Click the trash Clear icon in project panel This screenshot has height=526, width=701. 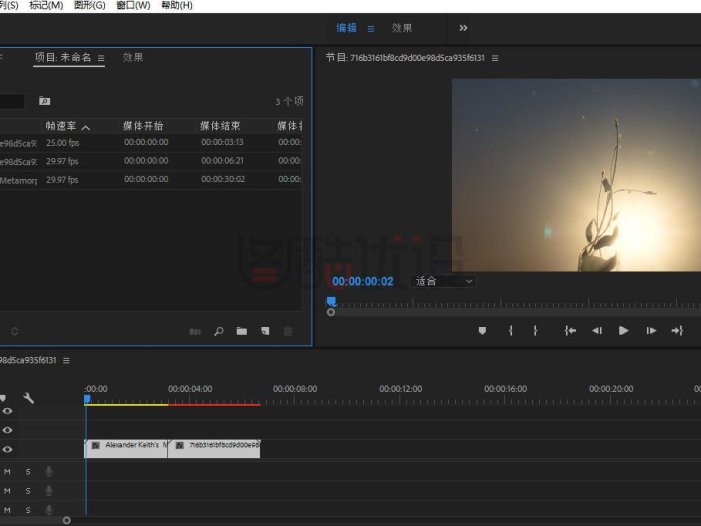click(288, 331)
